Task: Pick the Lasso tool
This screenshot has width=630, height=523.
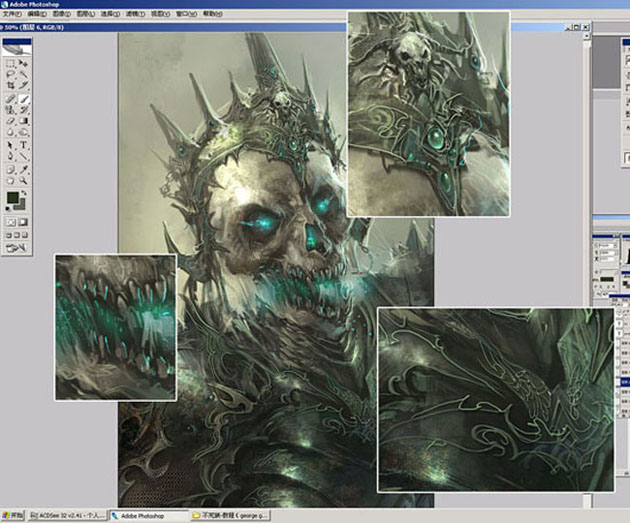Action: point(10,74)
